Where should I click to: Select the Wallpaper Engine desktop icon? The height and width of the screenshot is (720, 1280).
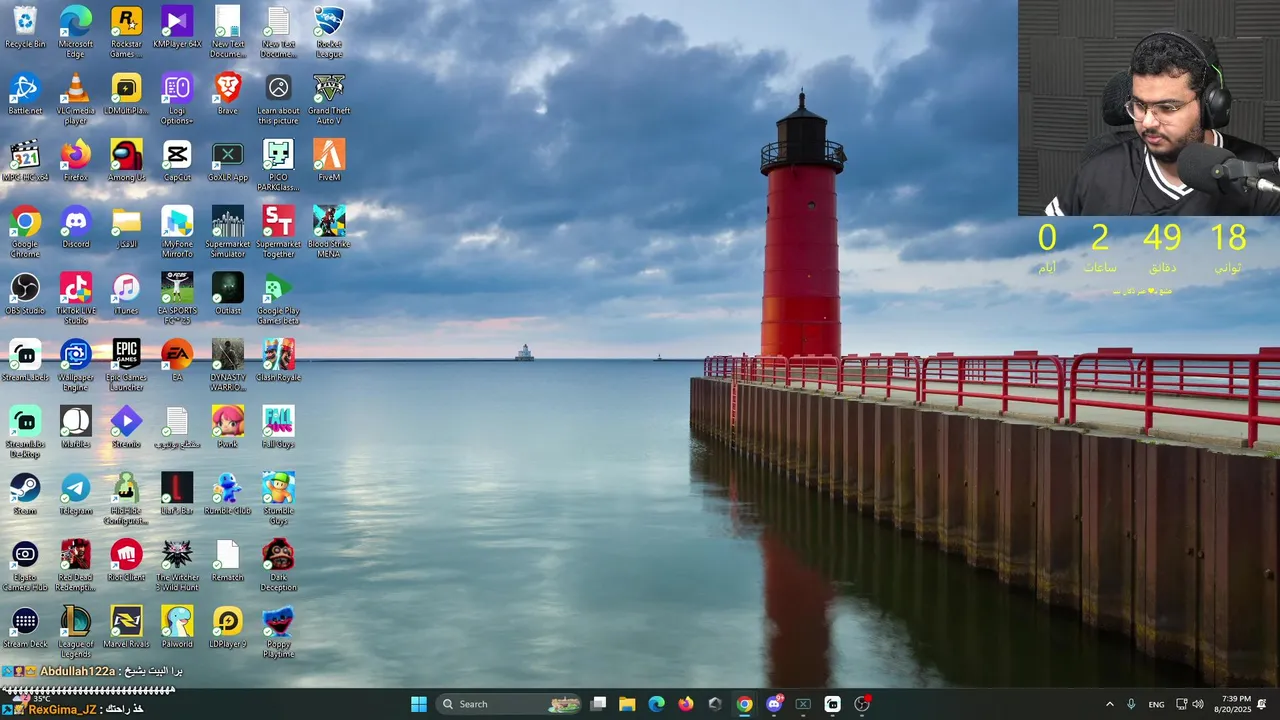[x=75, y=366]
